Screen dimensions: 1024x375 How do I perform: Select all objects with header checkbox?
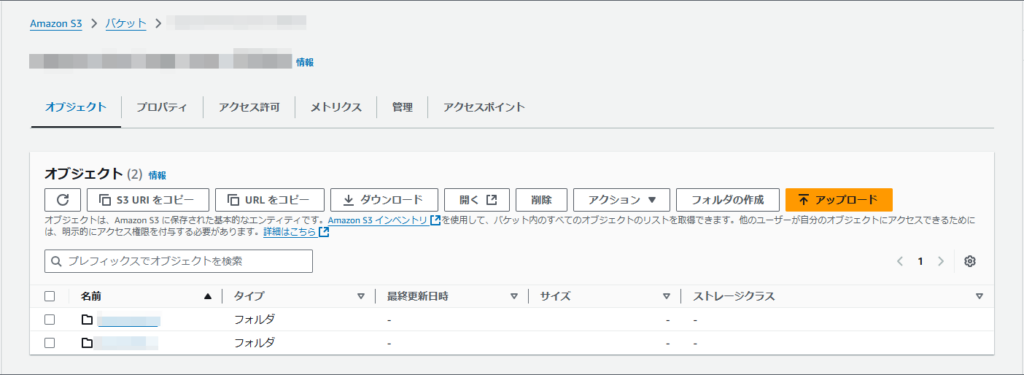tap(50, 297)
